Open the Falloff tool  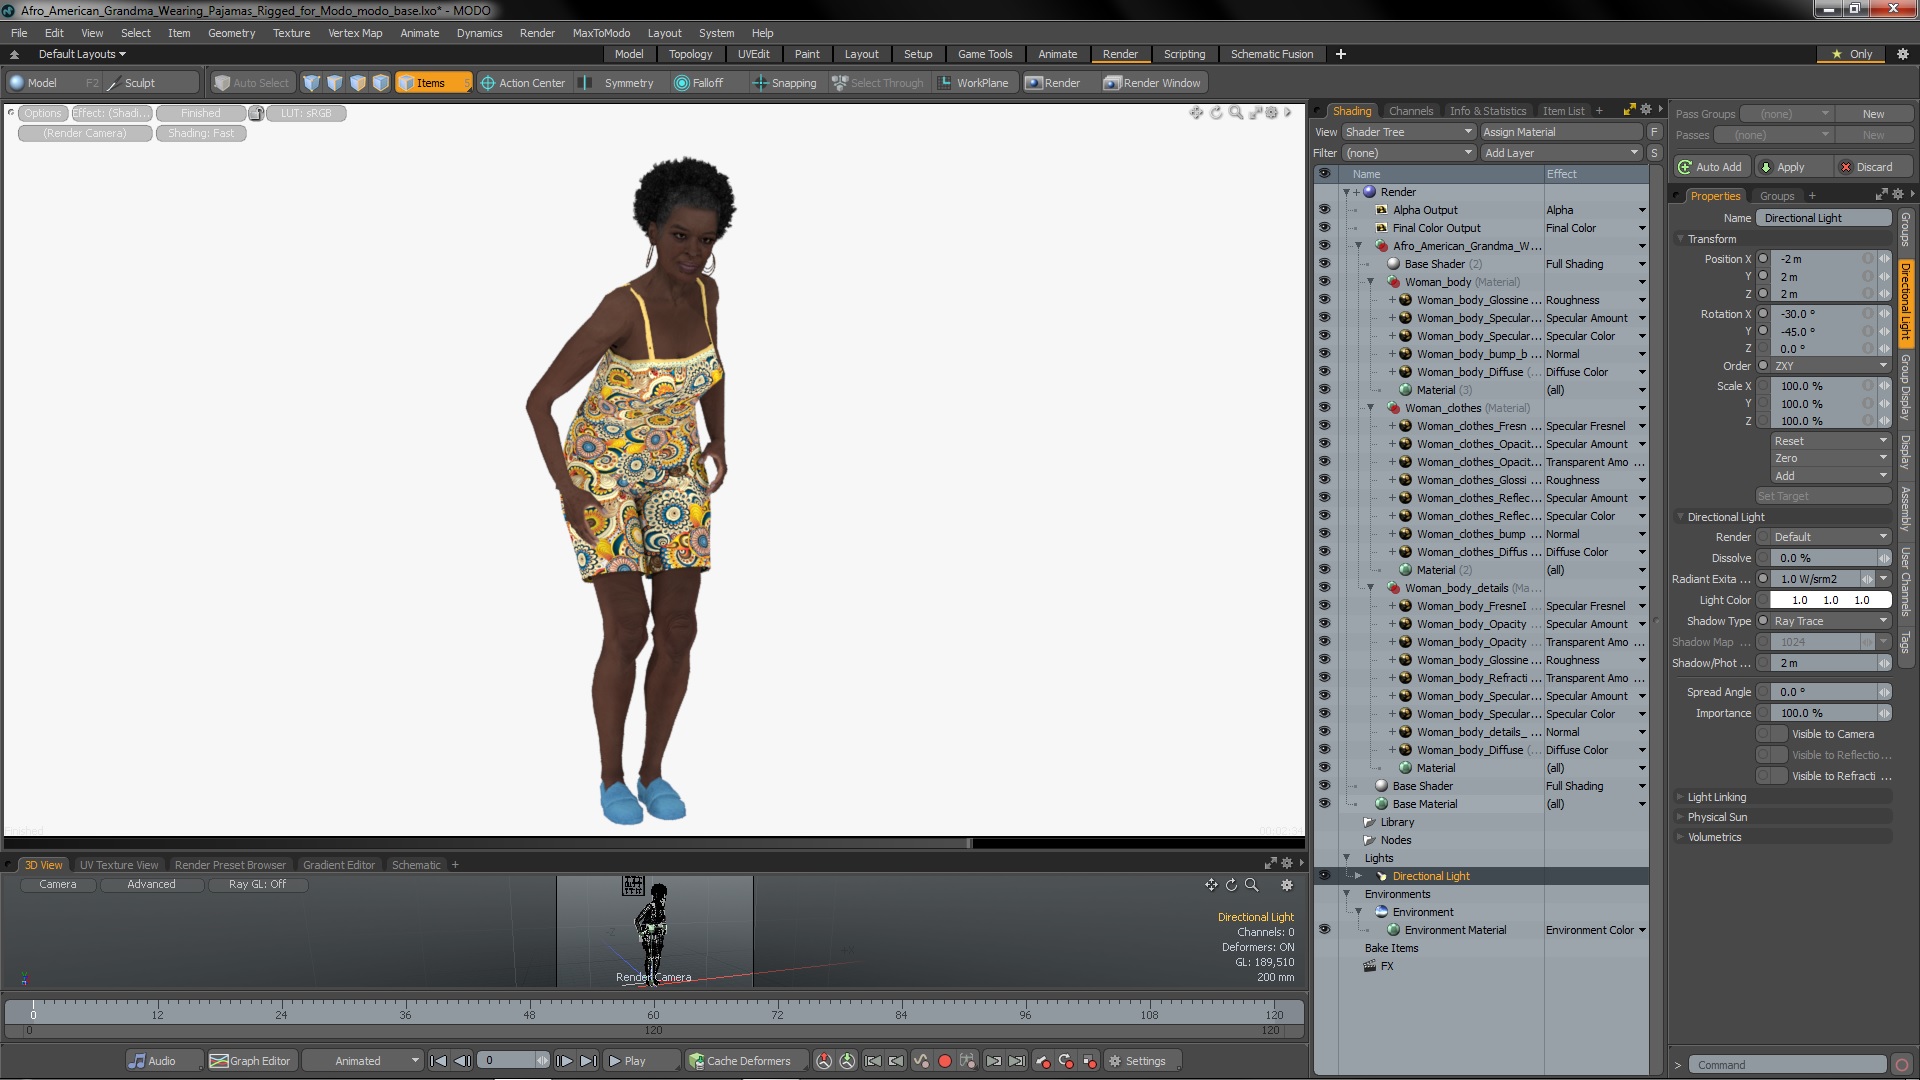pyautogui.click(x=698, y=83)
